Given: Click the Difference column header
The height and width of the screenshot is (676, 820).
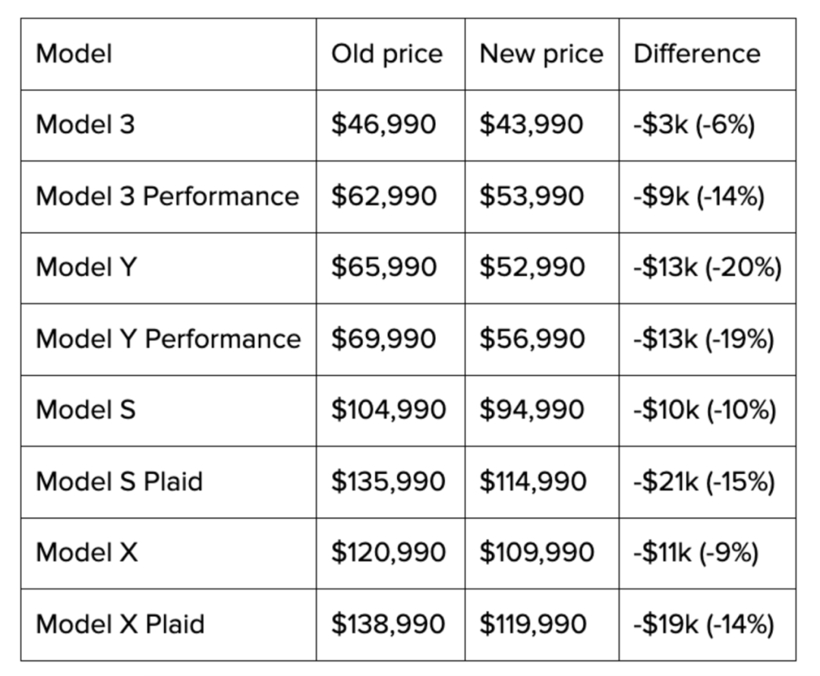Looking at the screenshot, I should coord(697,53).
